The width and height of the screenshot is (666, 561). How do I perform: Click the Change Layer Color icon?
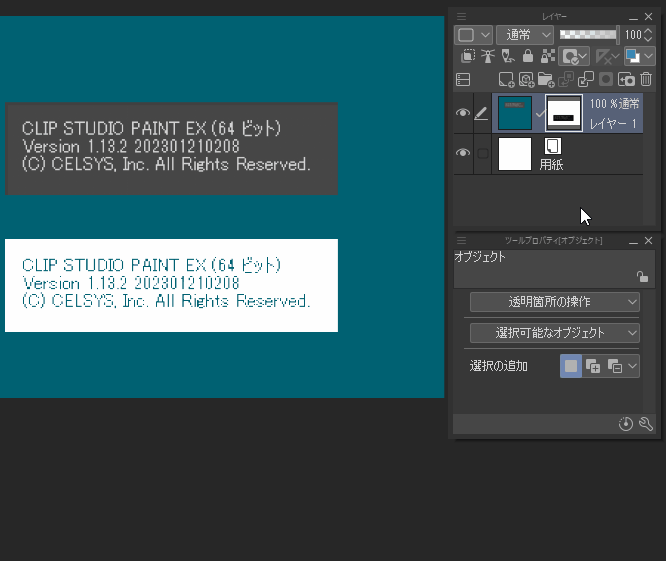coord(633,56)
